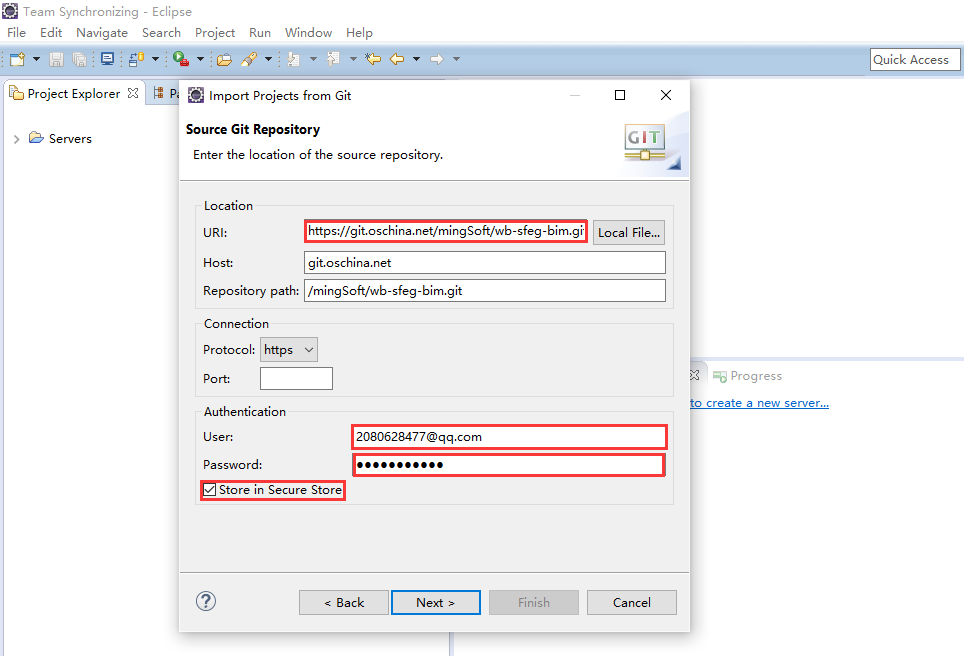
Task: Click the Back navigation arrow icon
Action: coord(397,59)
